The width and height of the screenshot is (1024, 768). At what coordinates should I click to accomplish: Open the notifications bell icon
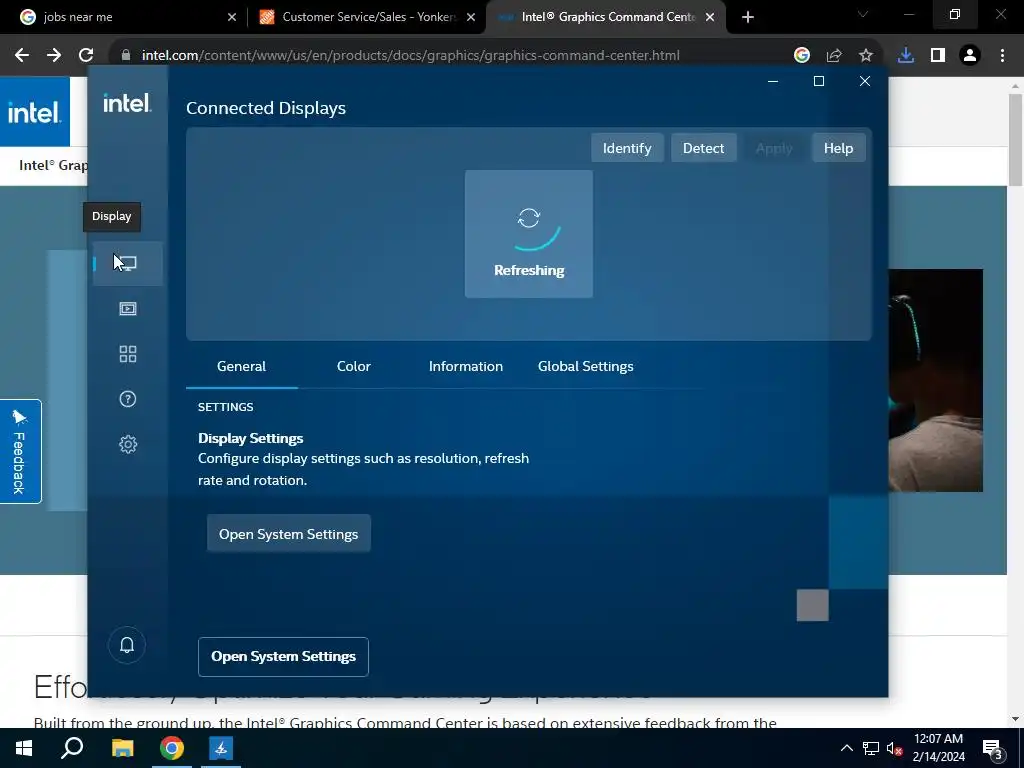tap(127, 645)
